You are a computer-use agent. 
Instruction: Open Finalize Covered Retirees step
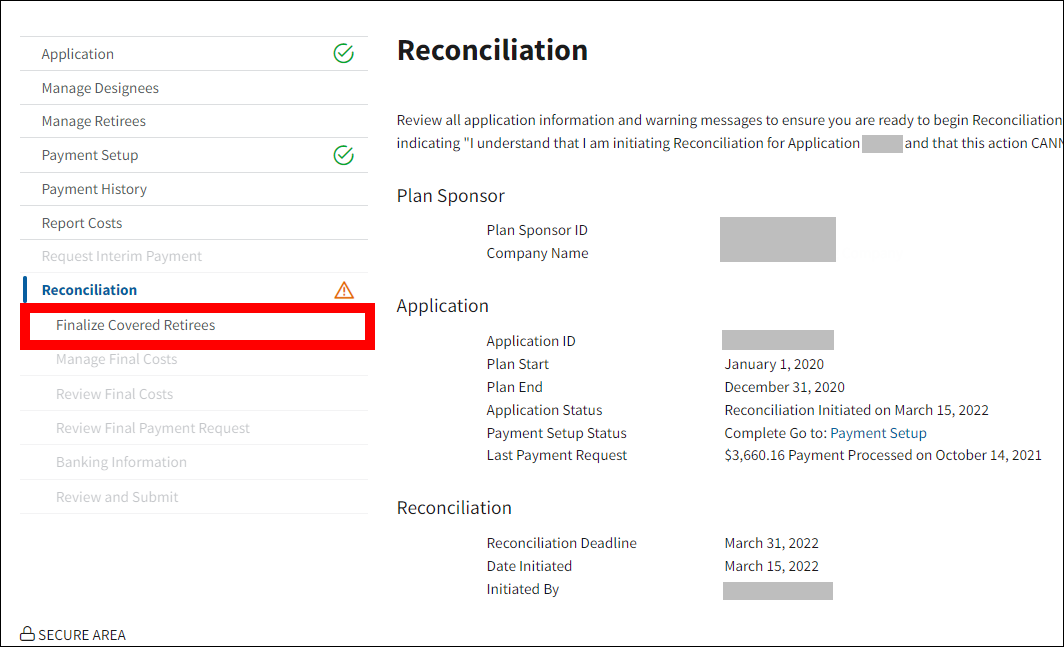(x=136, y=325)
